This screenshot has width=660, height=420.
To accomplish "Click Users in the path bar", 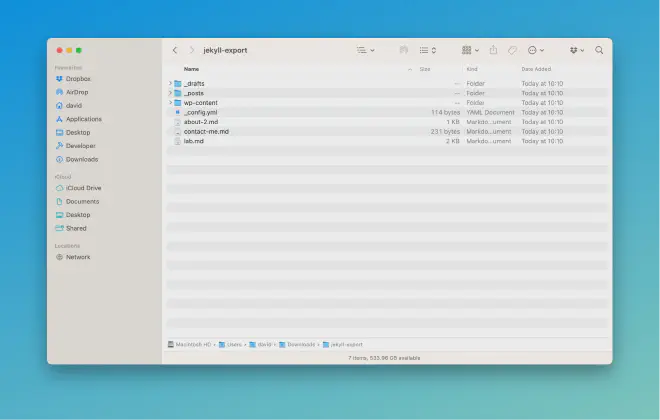I will click(x=230, y=344).
